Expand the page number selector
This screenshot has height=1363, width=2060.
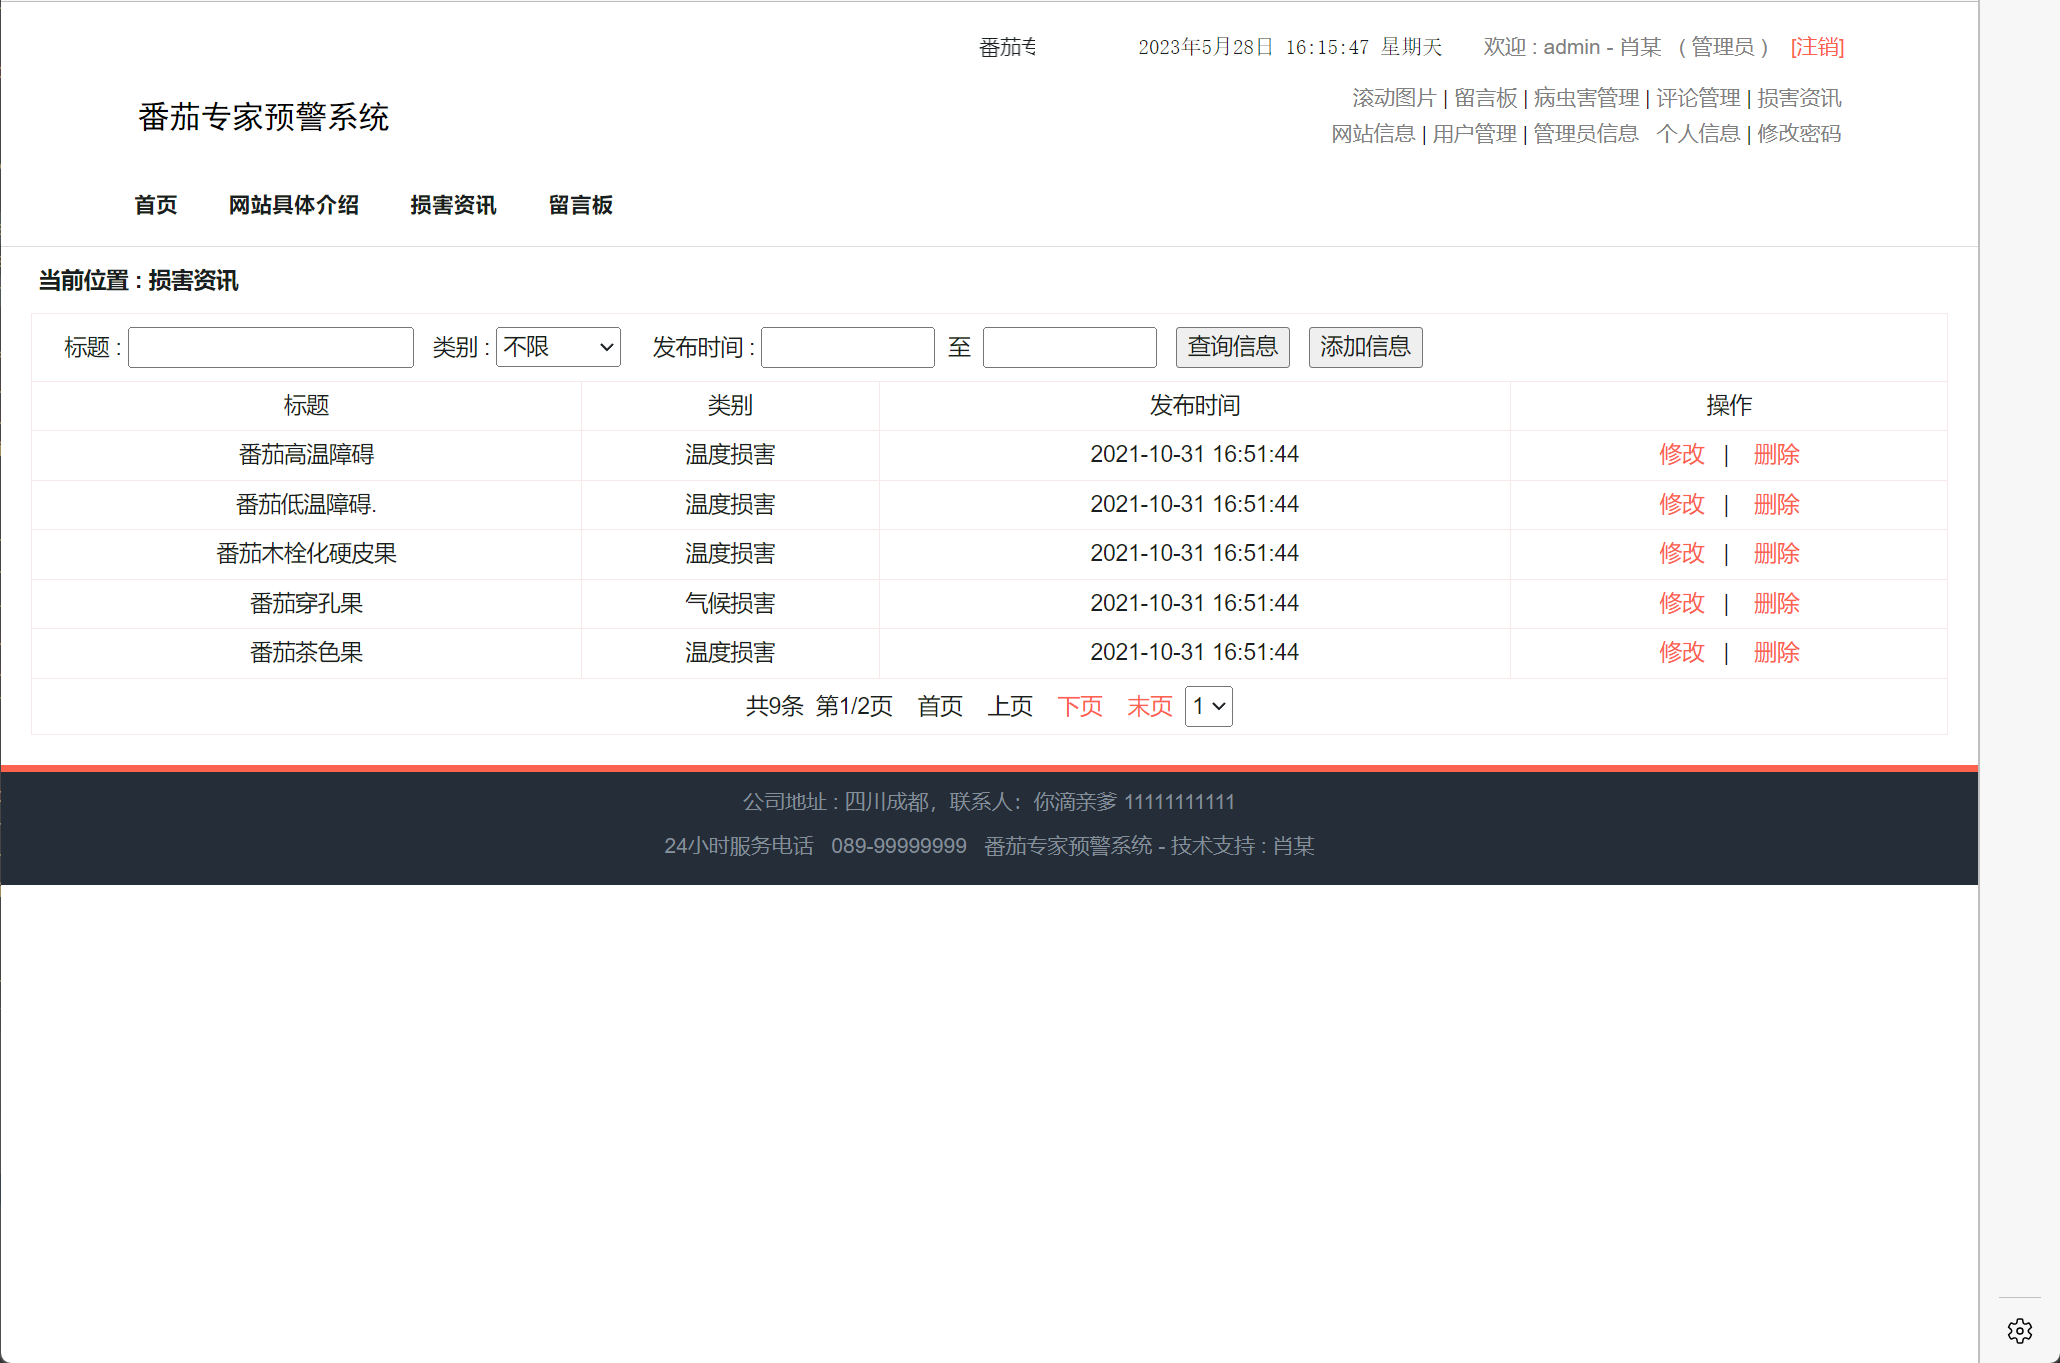1208,706
